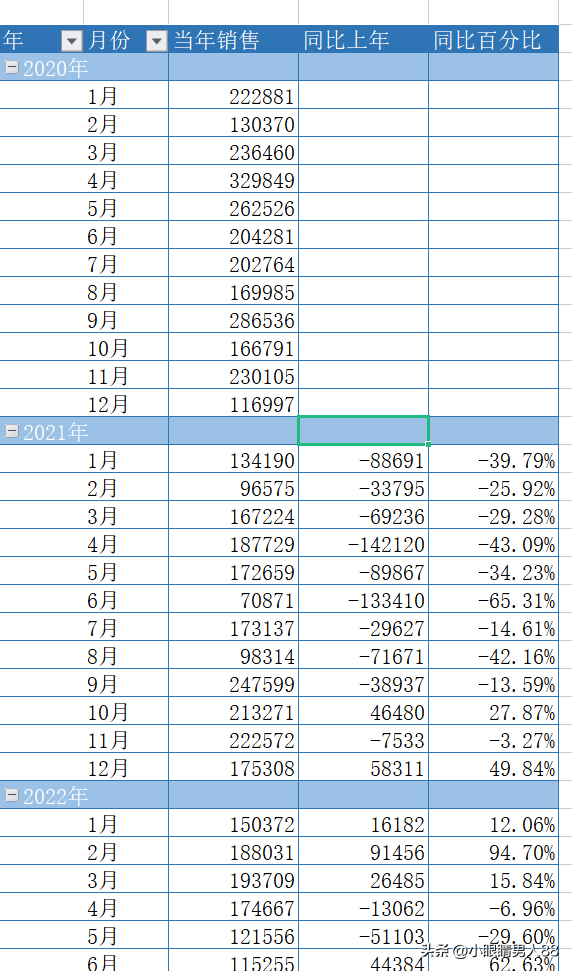Select cell with value -39.79%
572x971 pixels.
[x=493, y=460]
